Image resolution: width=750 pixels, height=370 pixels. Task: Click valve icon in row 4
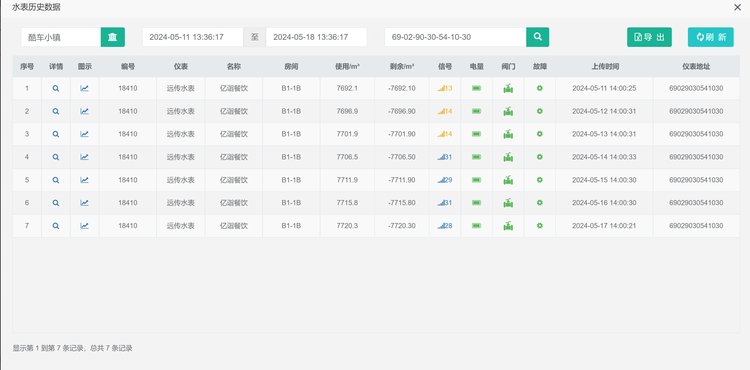pyautogui.click(x=508, y=157)
